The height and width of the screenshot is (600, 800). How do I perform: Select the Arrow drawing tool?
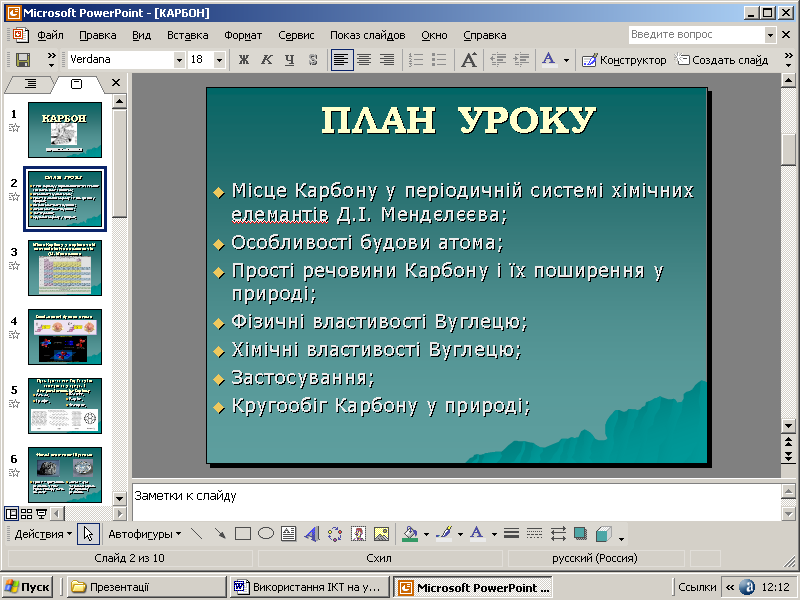tap(220, 534)
